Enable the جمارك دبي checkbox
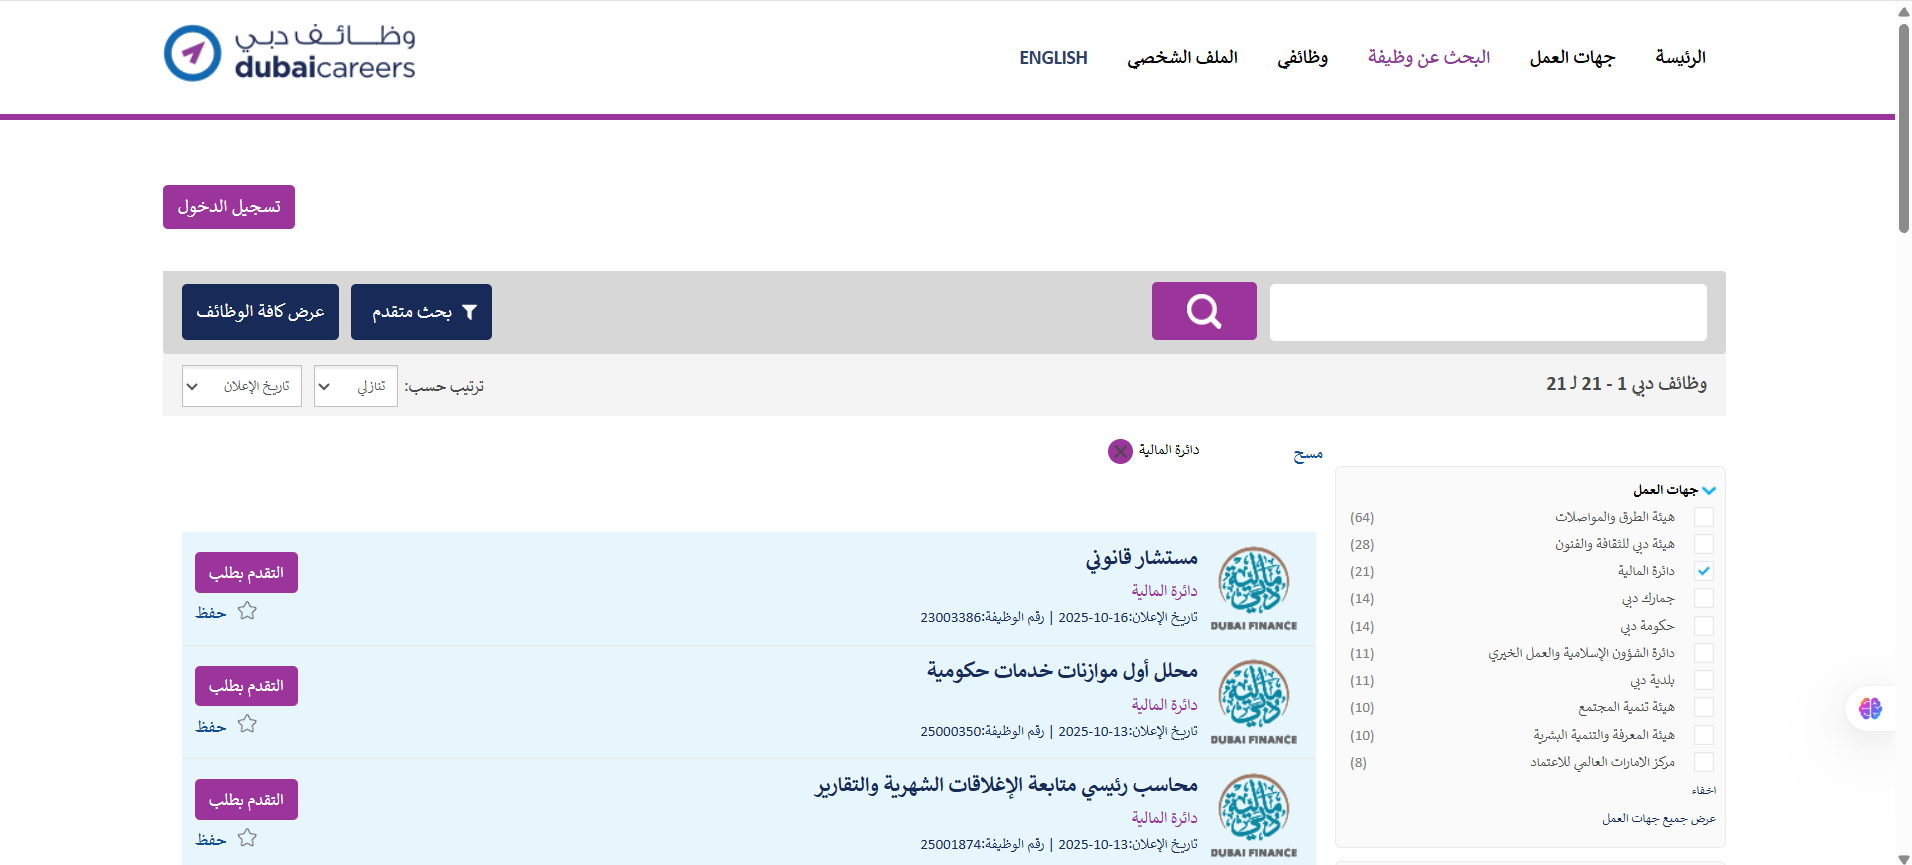 click(x=1704, y=598)
